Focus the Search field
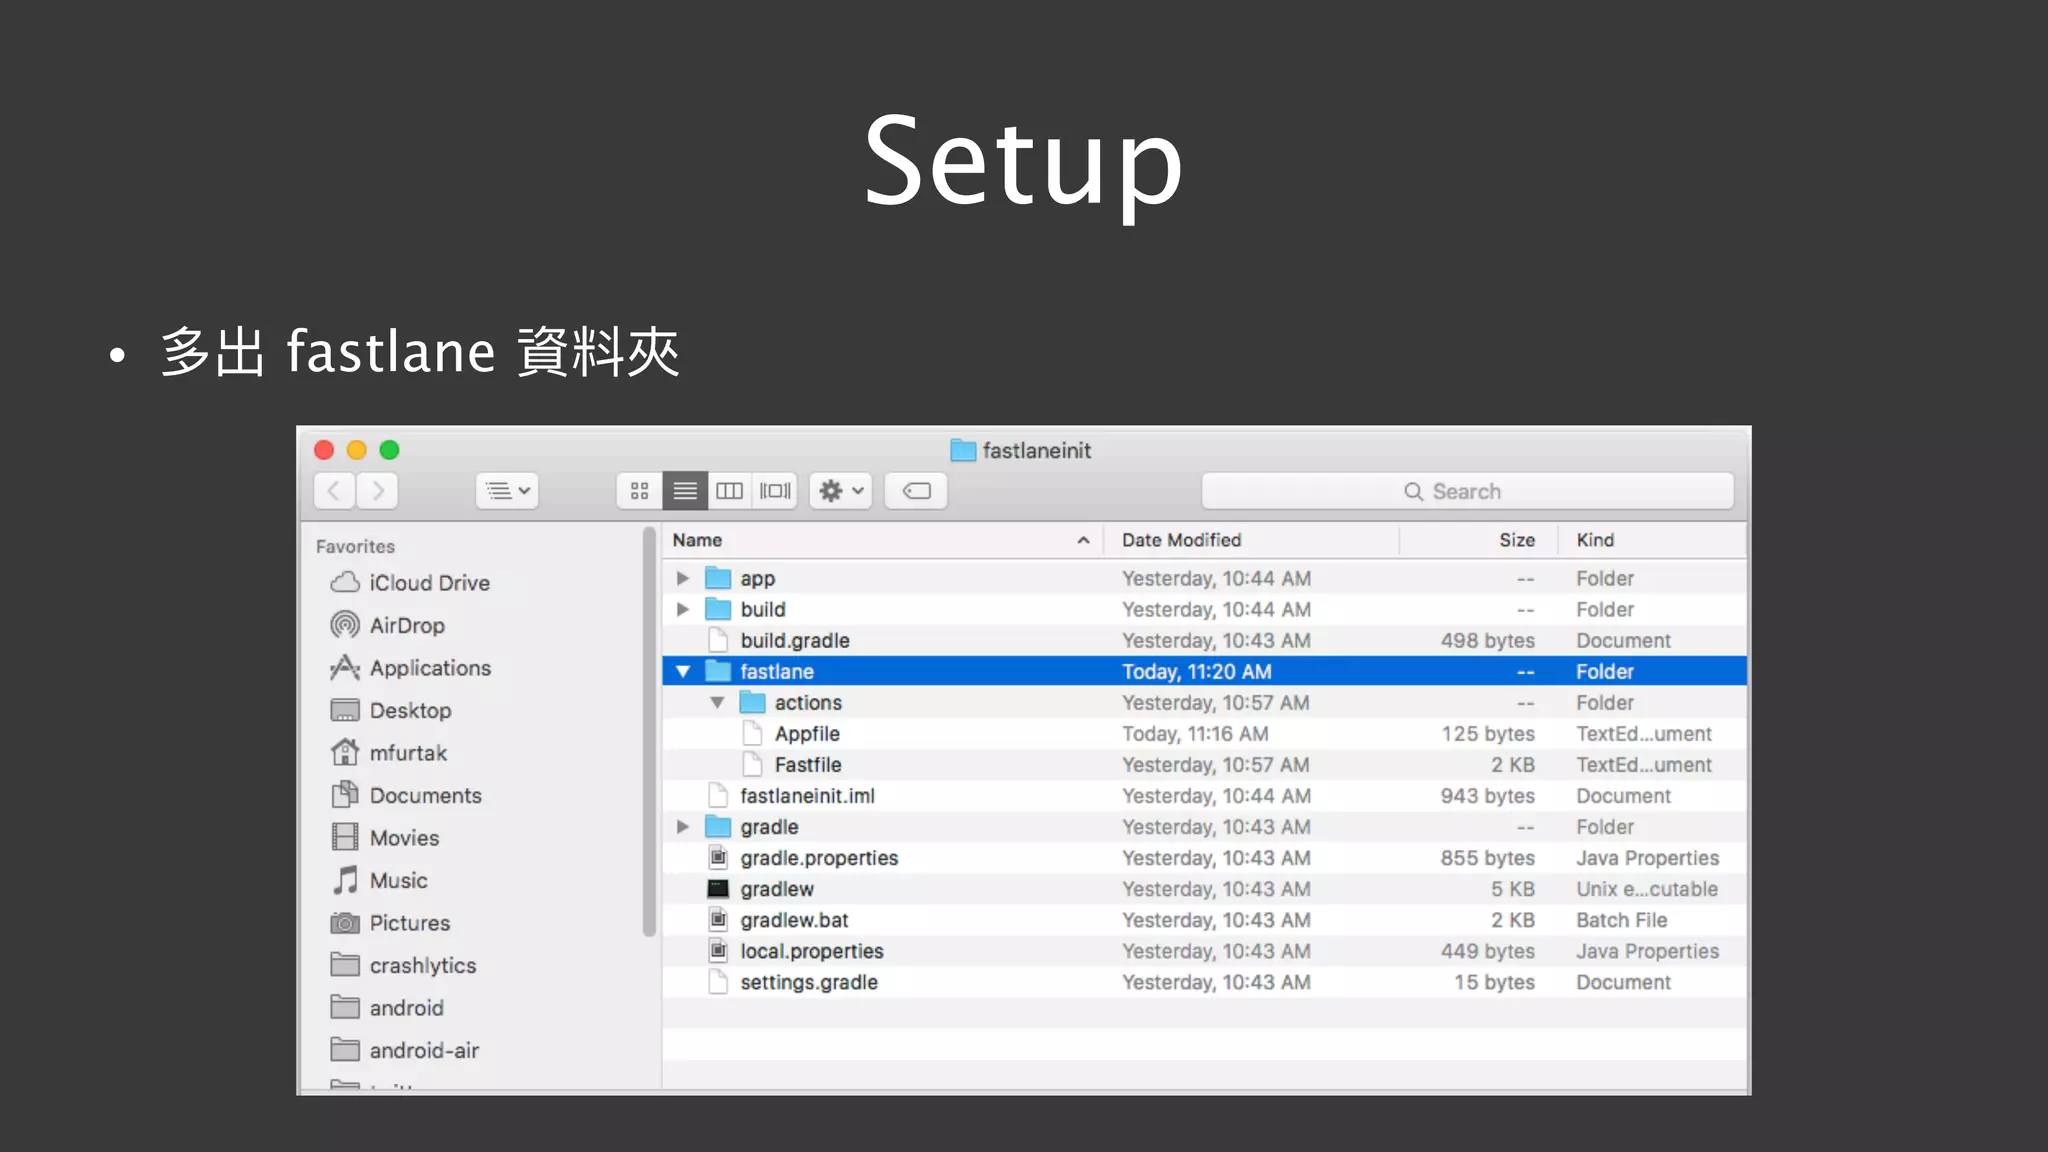Screen dimensions: 2048x1152 pos(1467,491)
